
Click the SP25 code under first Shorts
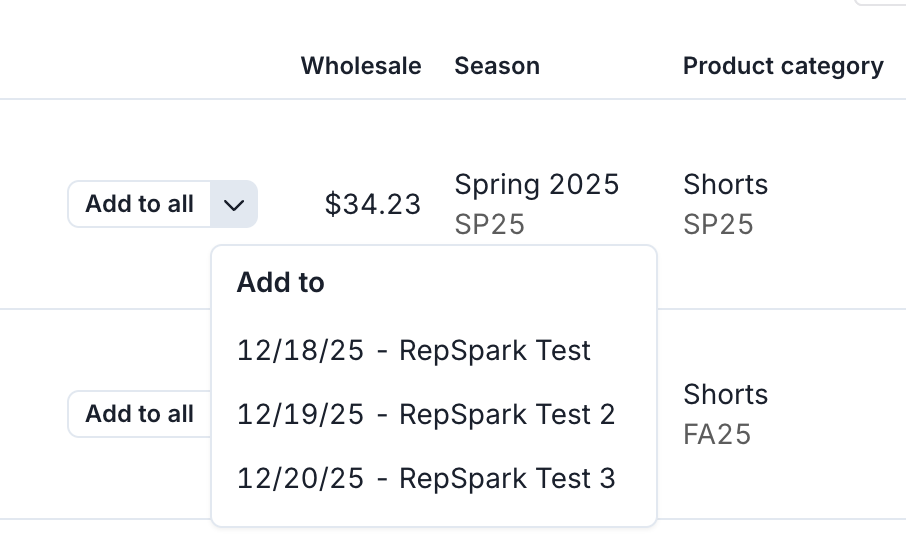tap(718, 224)
